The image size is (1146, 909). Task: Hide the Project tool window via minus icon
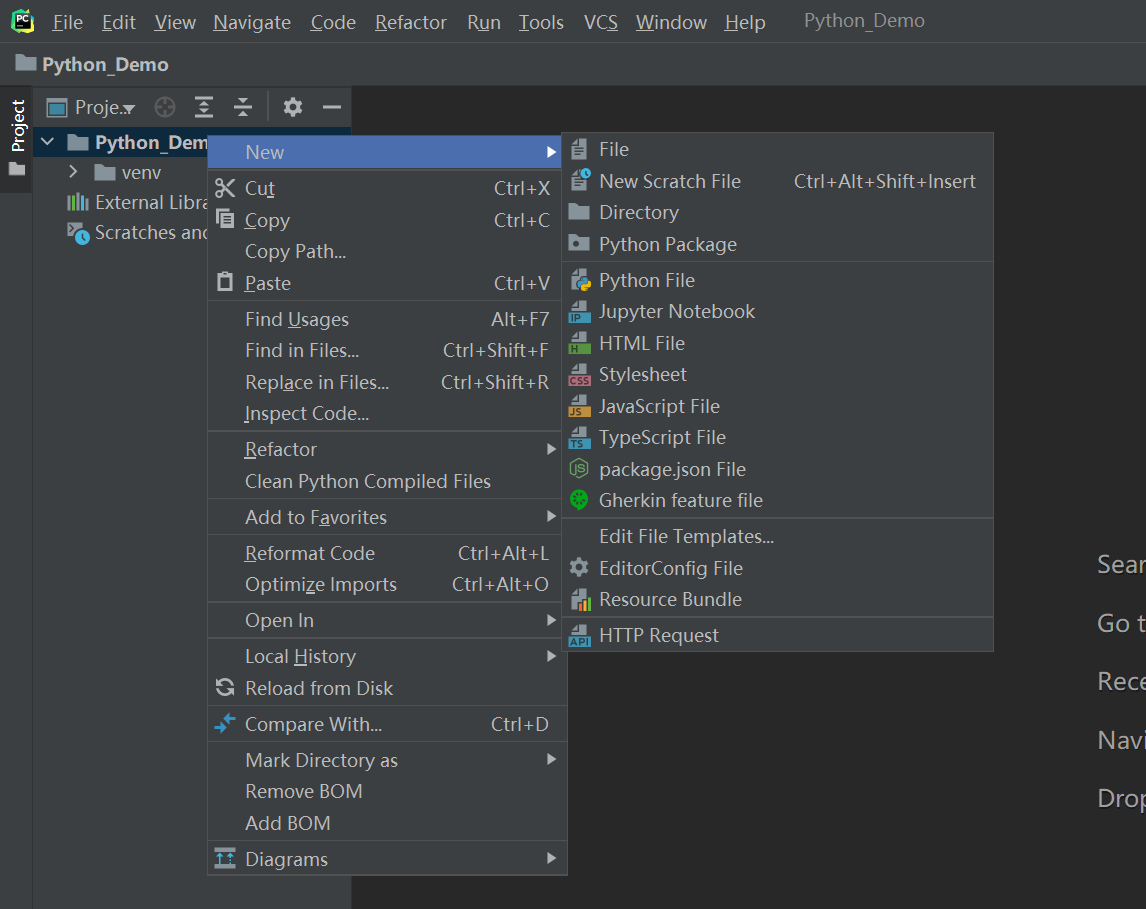pos(331,107)
